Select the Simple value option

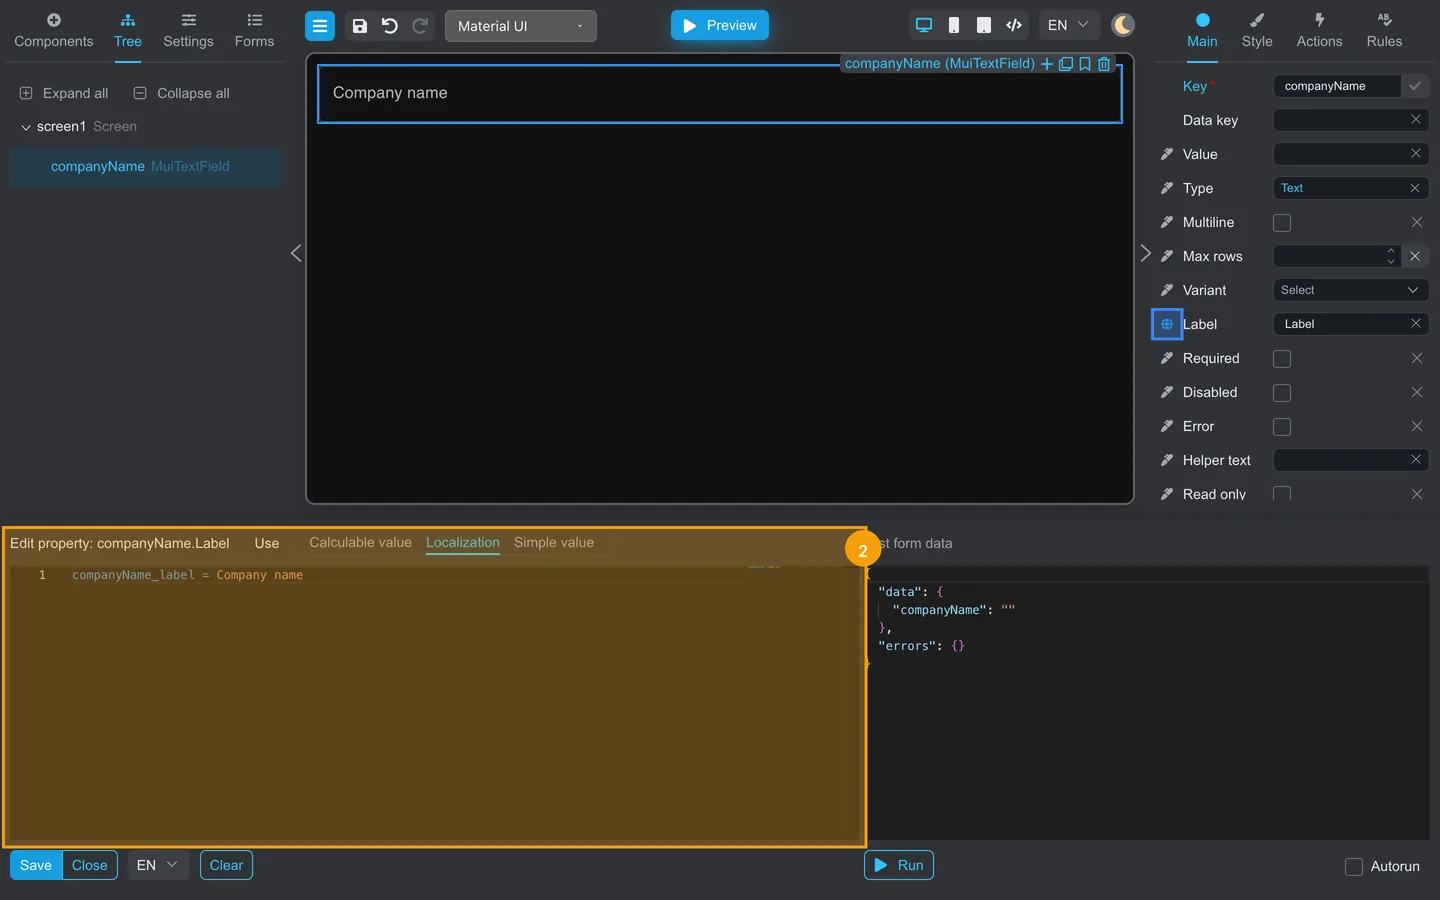[x=554, y=542]
